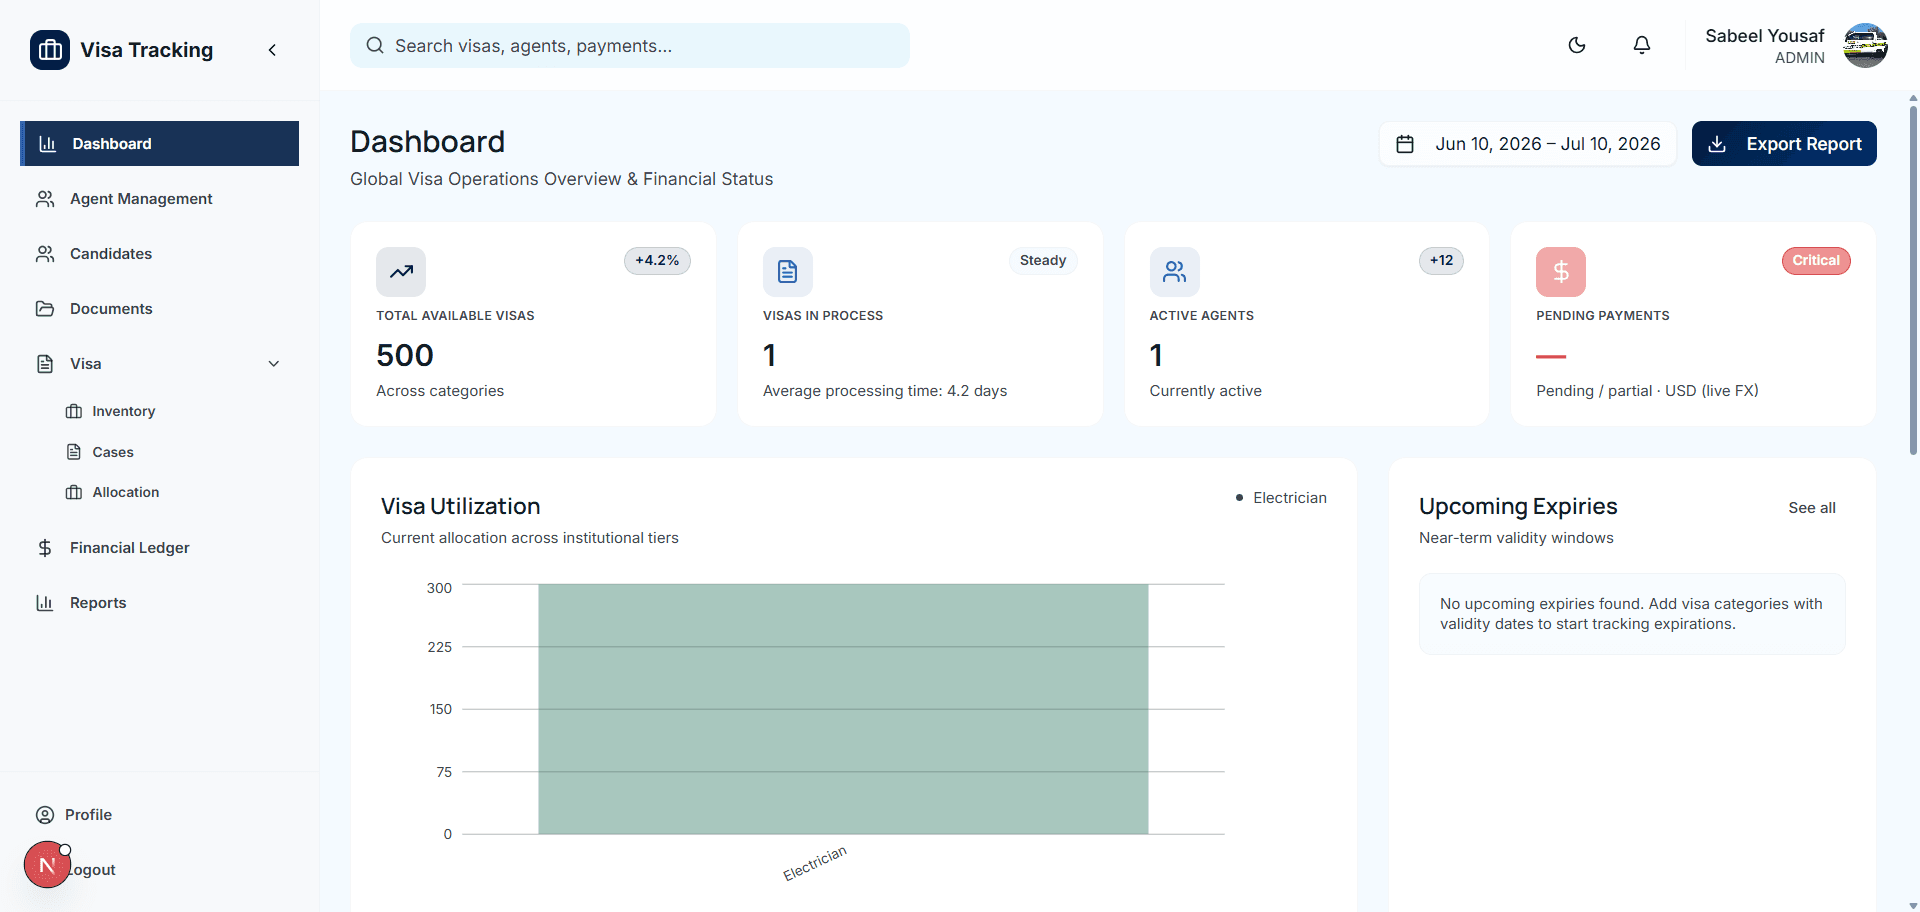Click the calendar icon in the date range
1920x912 pixels.
(1405, 144)
